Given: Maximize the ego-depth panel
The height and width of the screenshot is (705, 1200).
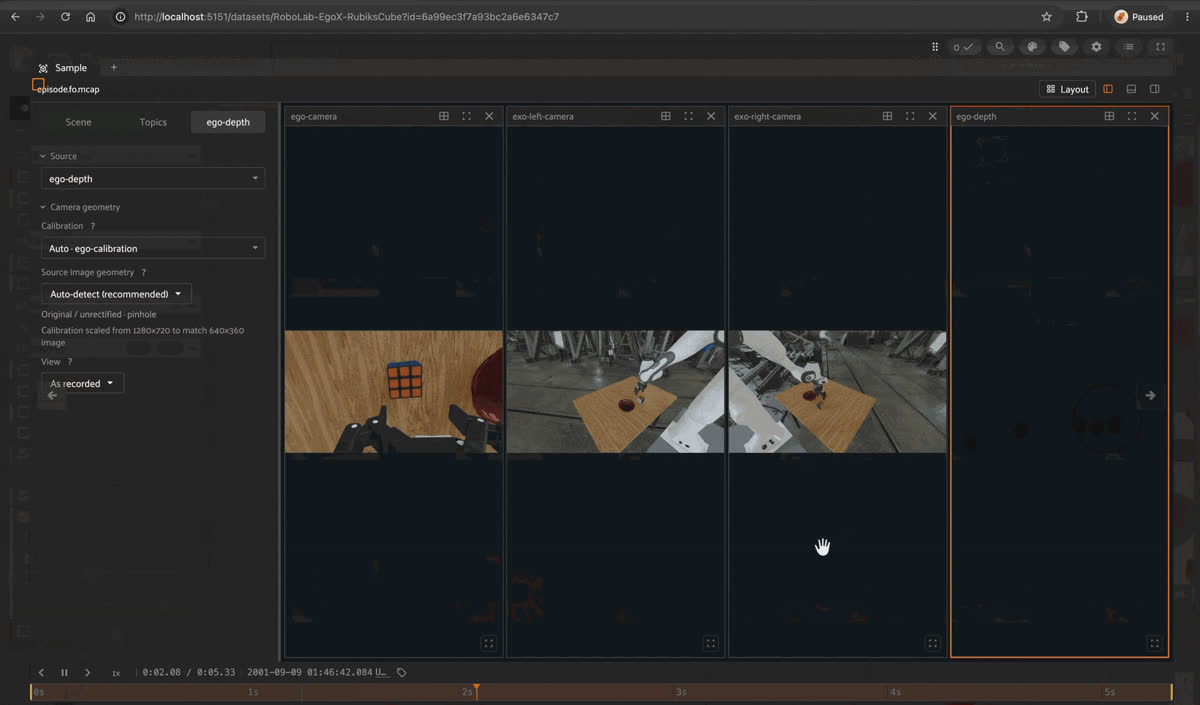Looking at the screenshot, I should pyautogui.click(x=1132, y=116).
